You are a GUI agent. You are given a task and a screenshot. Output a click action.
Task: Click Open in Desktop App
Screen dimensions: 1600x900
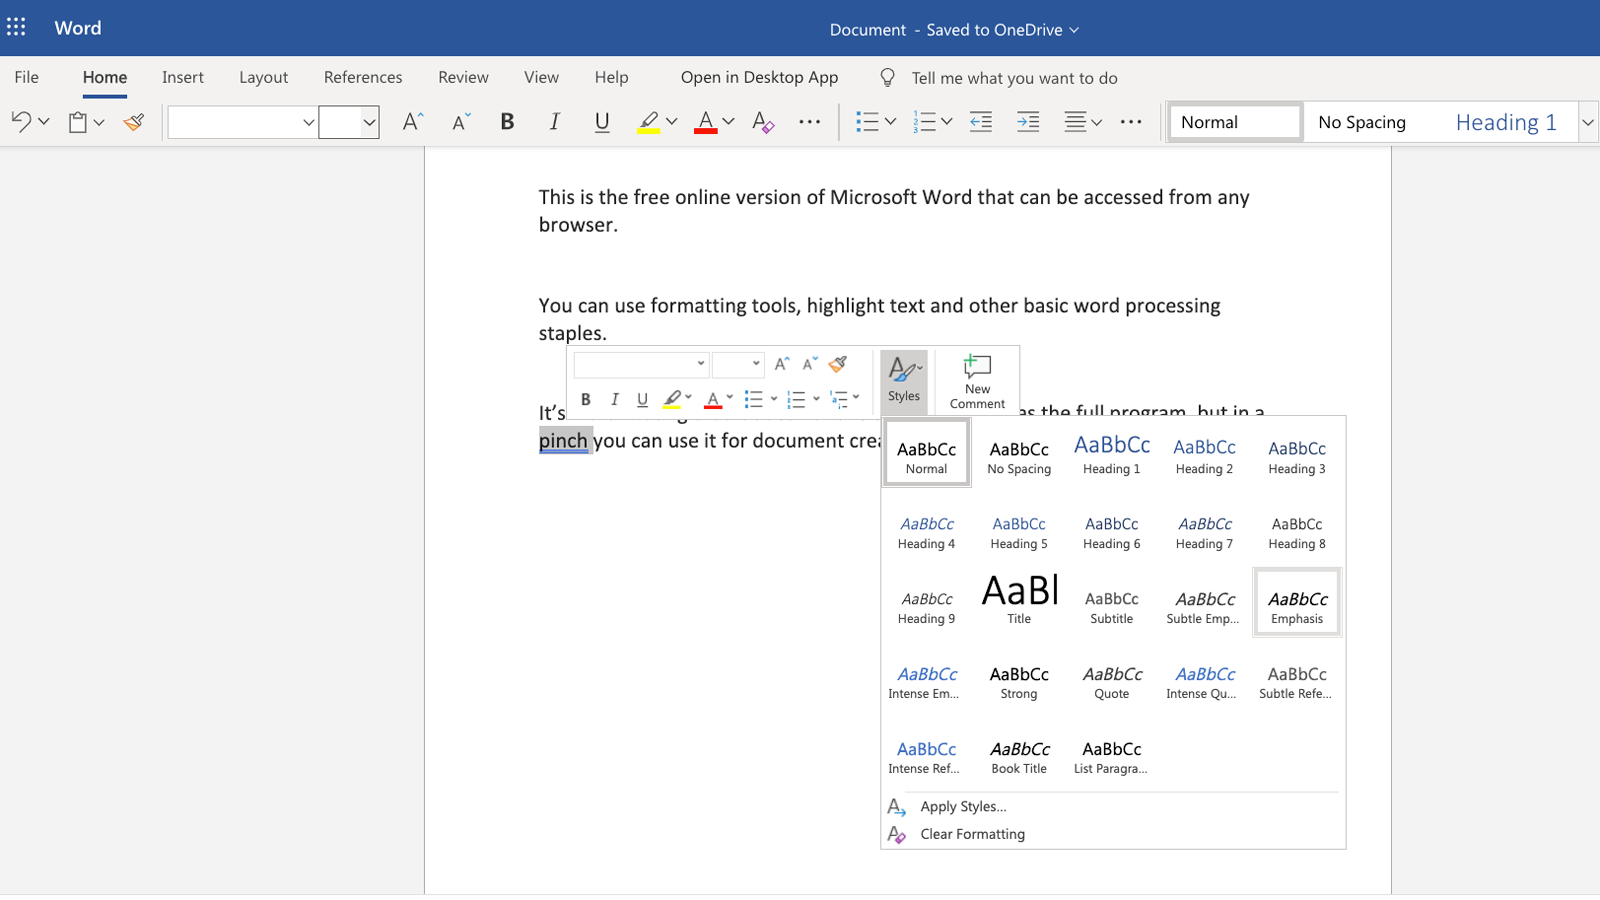[x=758, y=77]
